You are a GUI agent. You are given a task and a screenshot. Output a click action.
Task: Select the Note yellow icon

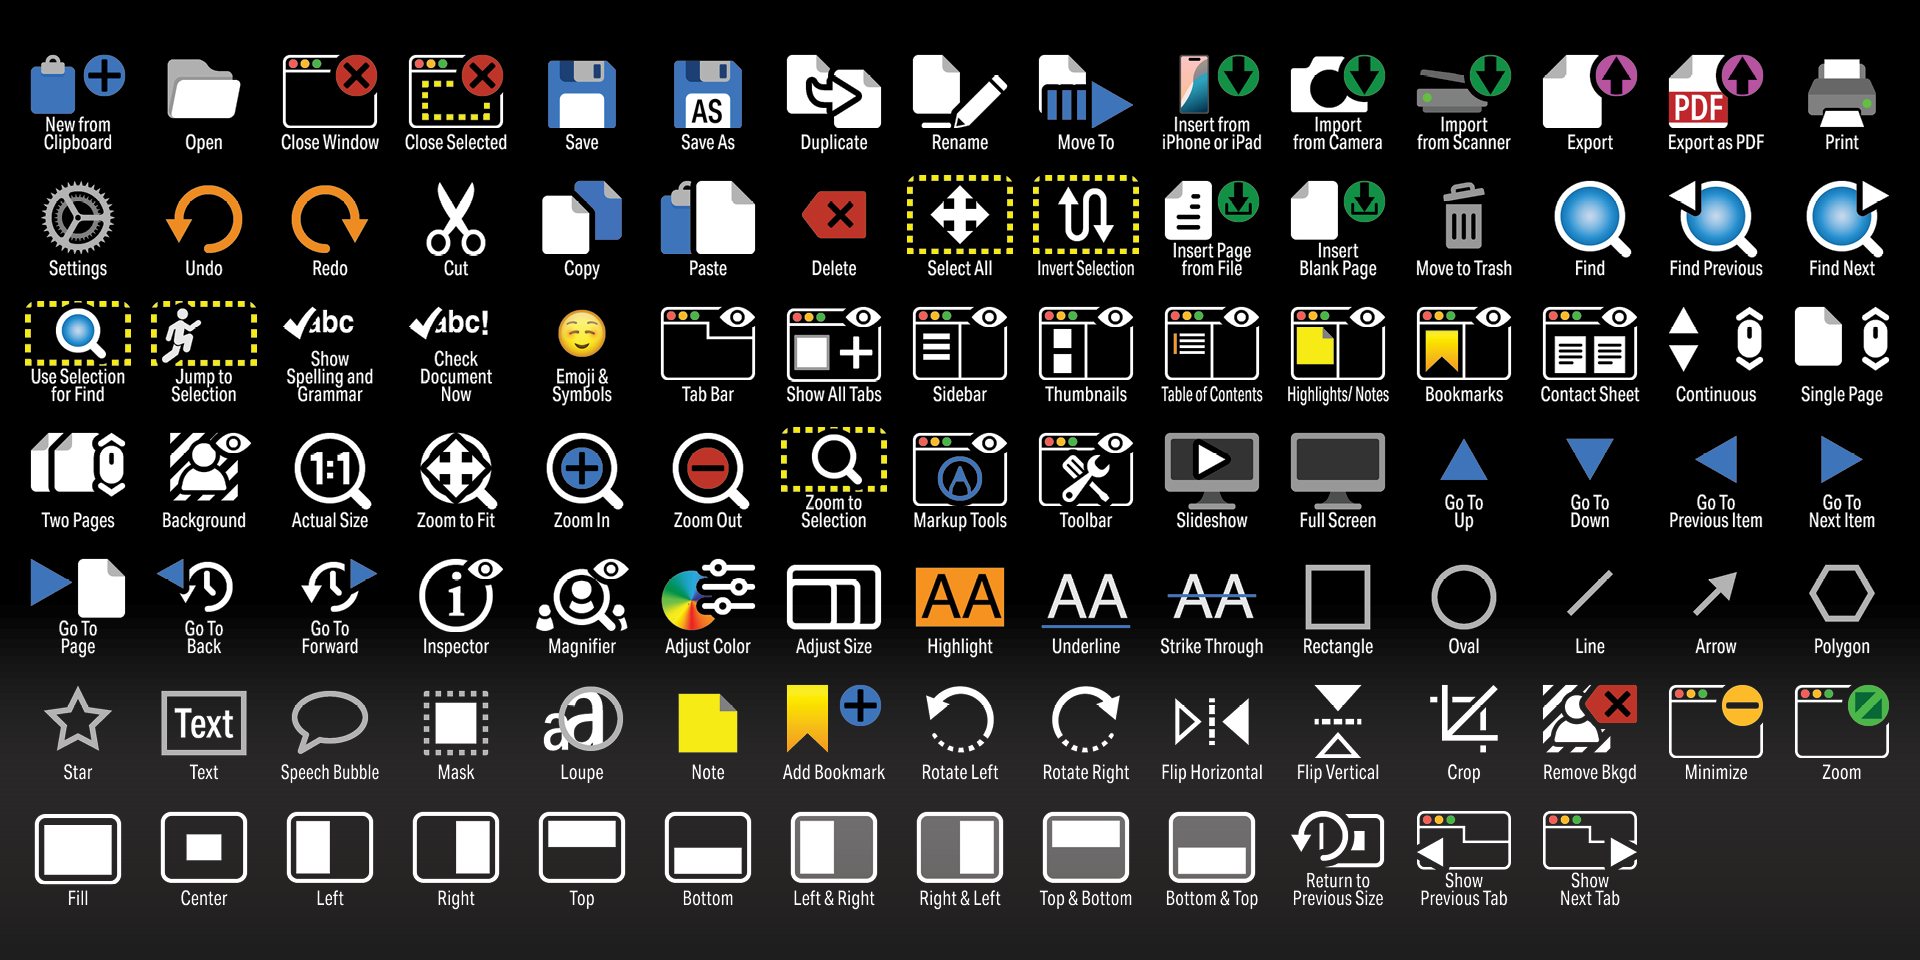coord(708,723)
